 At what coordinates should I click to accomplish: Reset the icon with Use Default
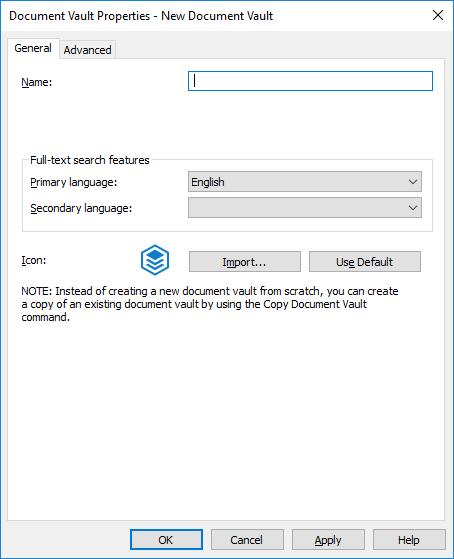tap(364, 262)
